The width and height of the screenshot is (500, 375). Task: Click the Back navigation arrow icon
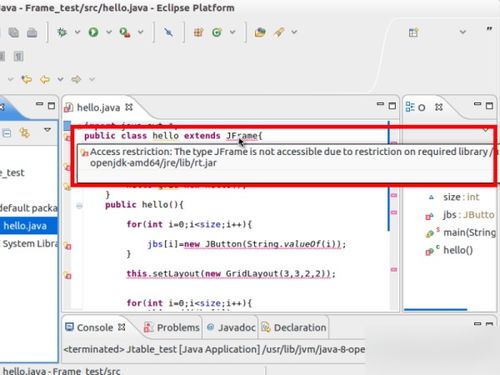click(45, 79)
